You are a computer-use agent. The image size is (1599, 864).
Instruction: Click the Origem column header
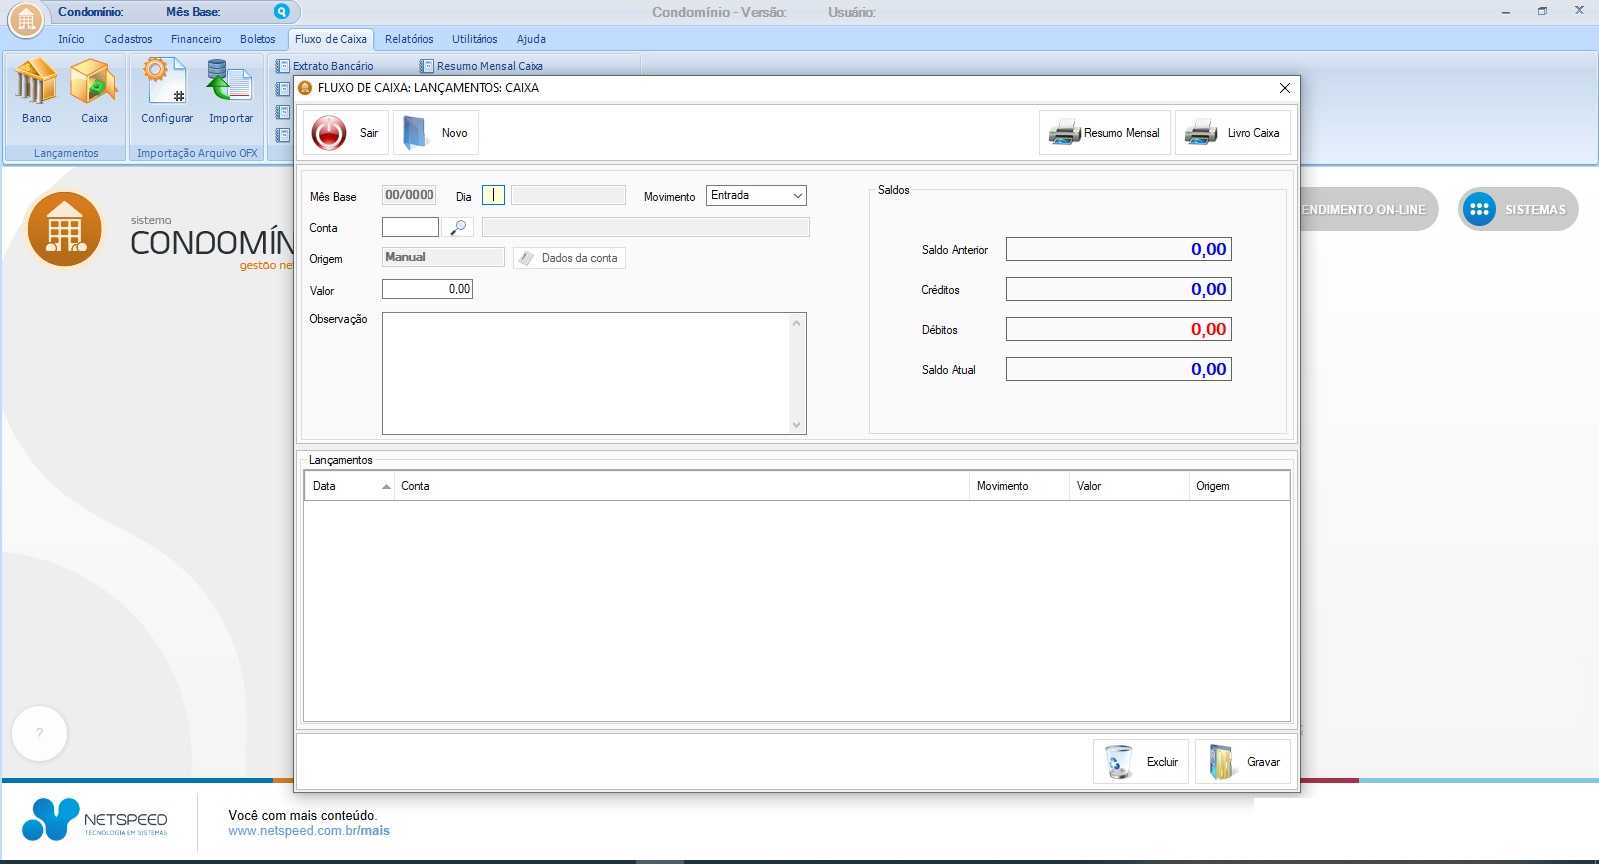coord(1239,486)
